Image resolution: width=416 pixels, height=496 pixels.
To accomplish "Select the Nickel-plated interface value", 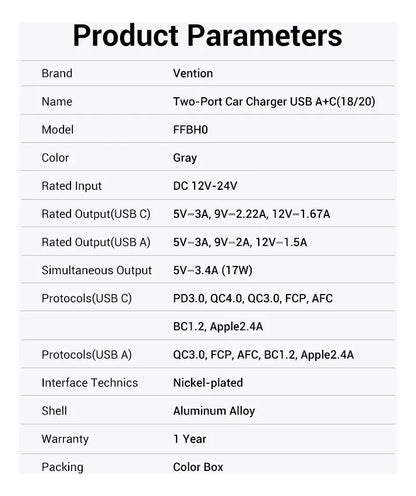I will pos(208,383).
